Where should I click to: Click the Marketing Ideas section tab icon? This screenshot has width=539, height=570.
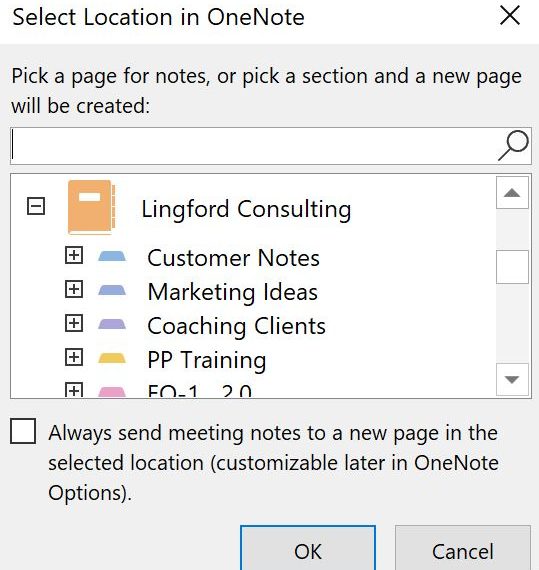112,290
